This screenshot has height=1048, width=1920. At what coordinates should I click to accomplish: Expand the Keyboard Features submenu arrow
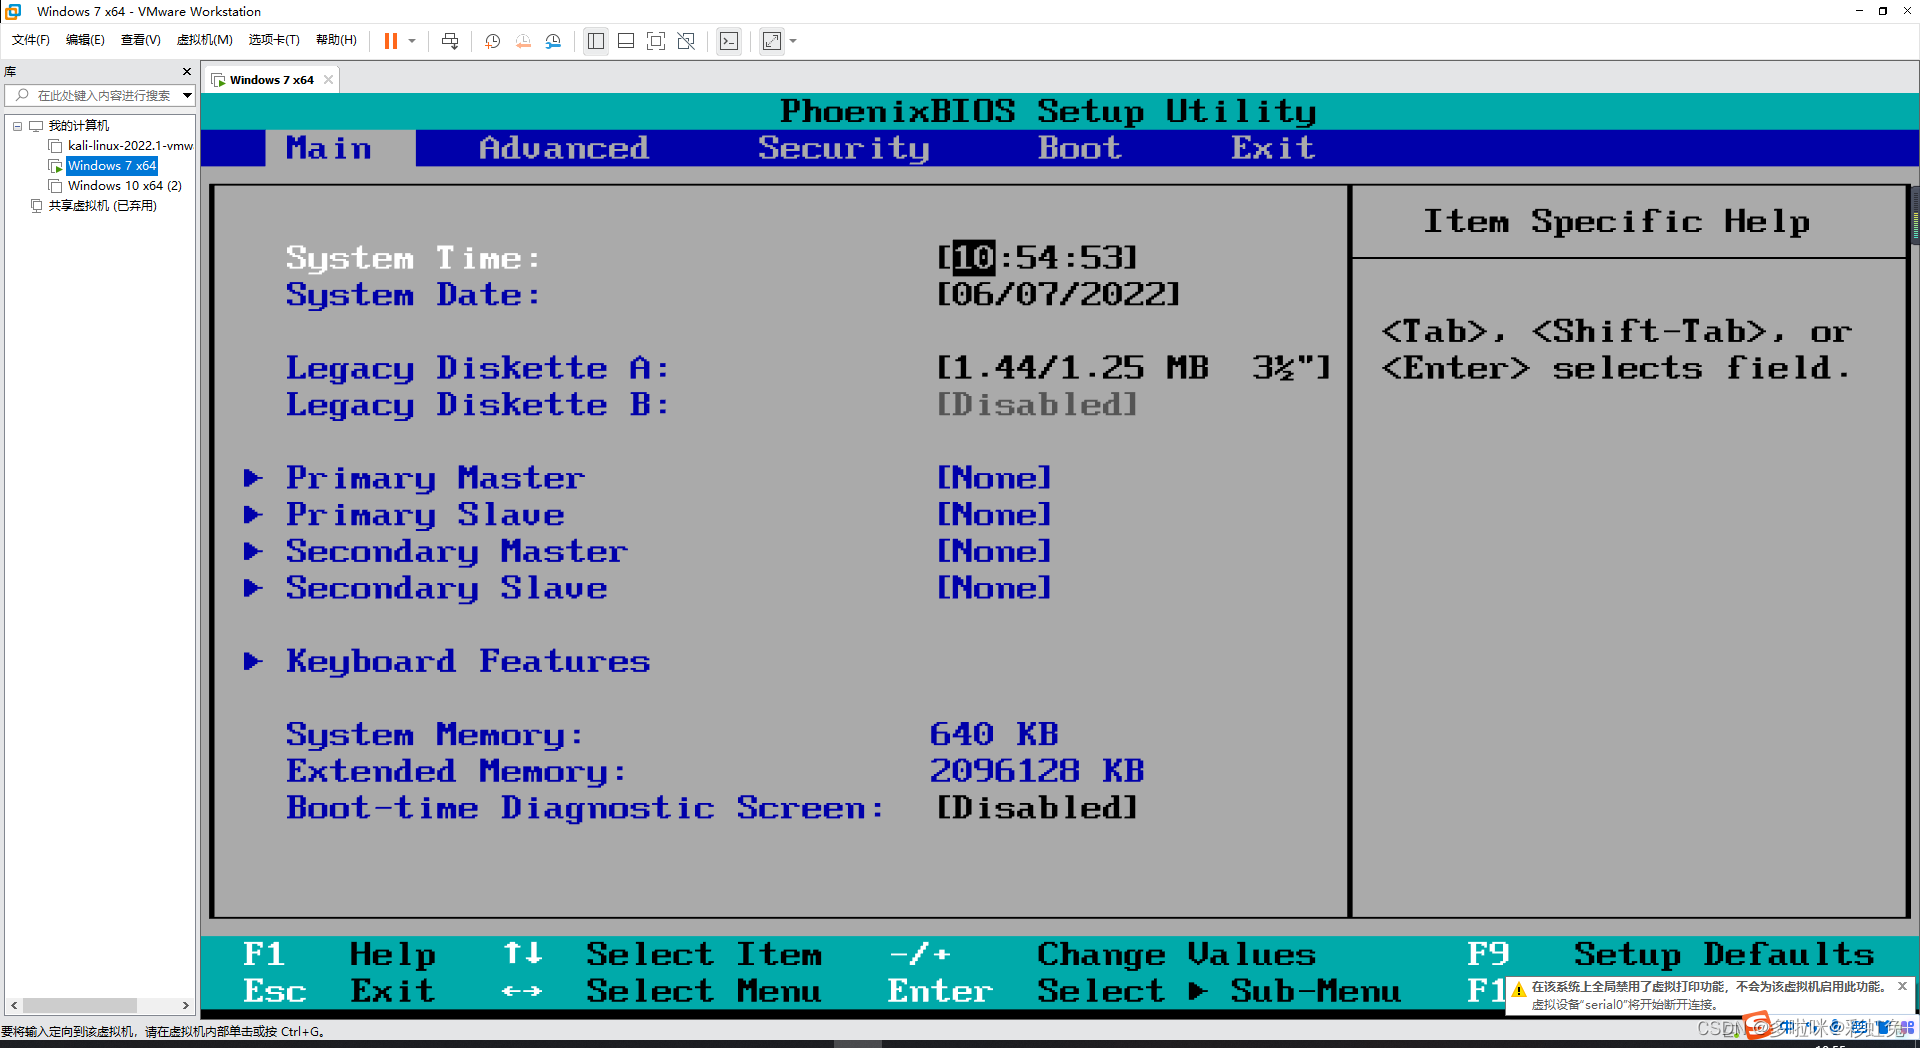[x=253, y=661]
